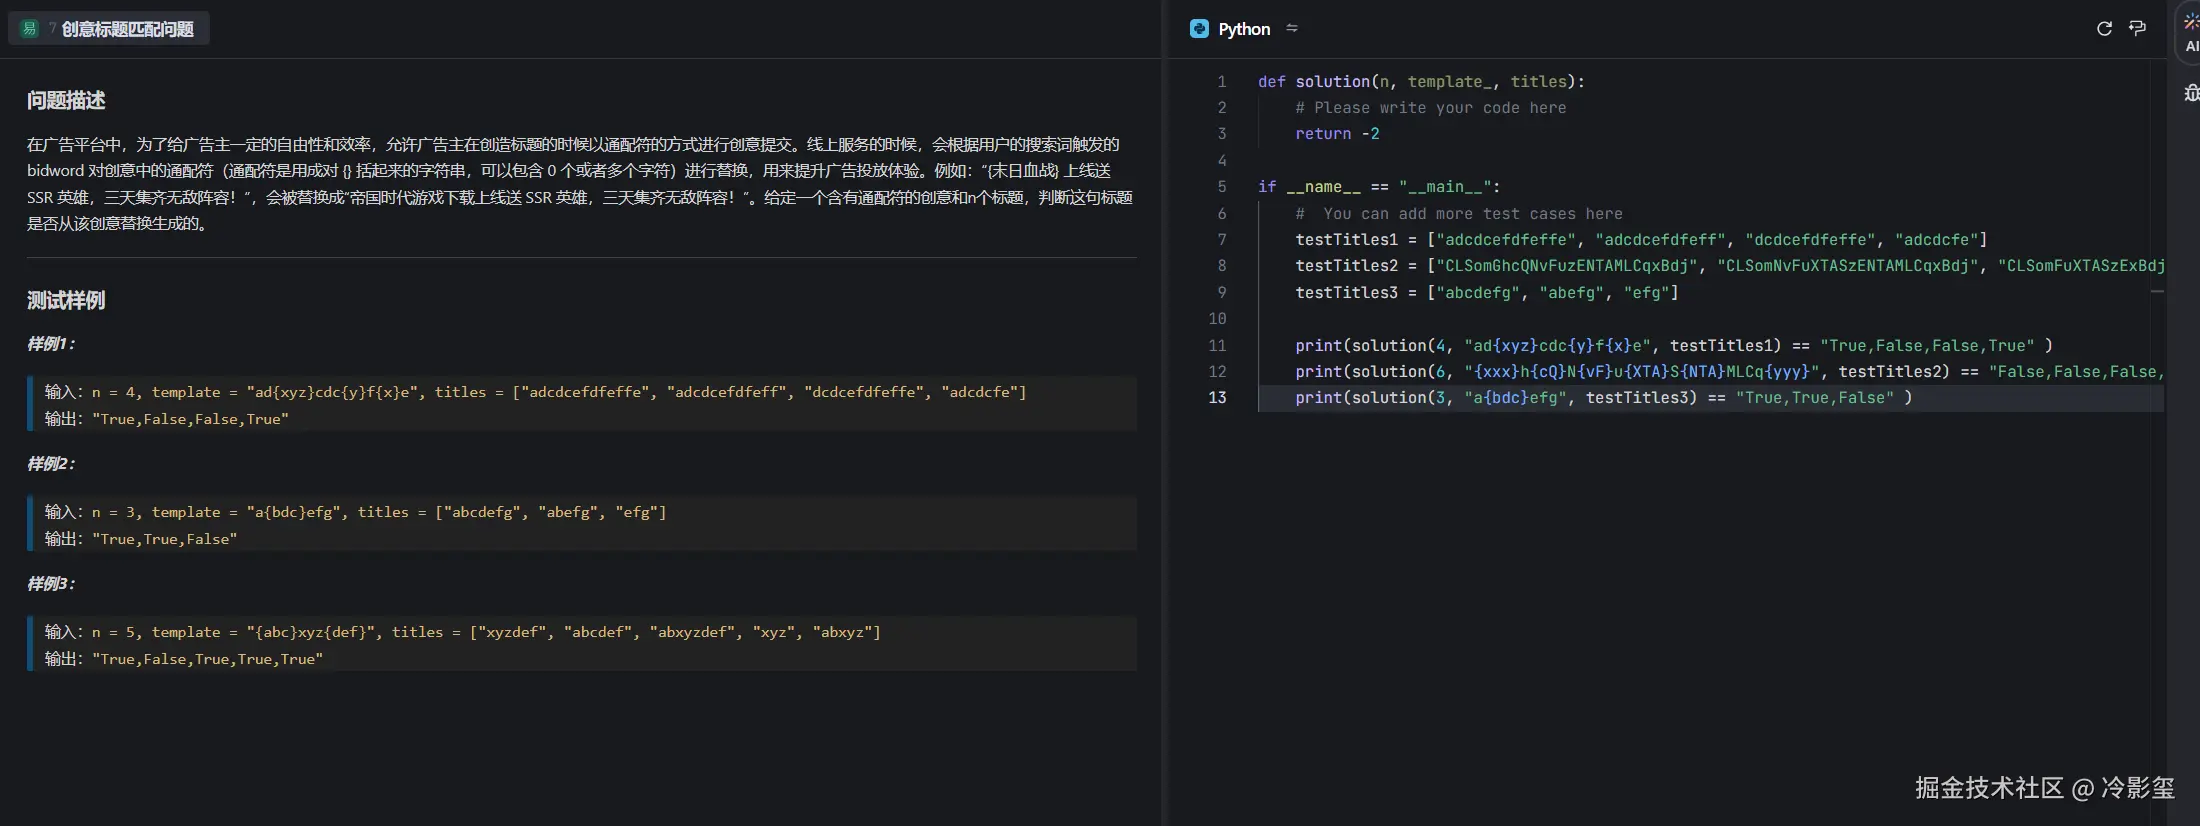Screen dimensions: 2200x826
Task: Click the sample 3 input line with n = 5
Action: [463, 632]
